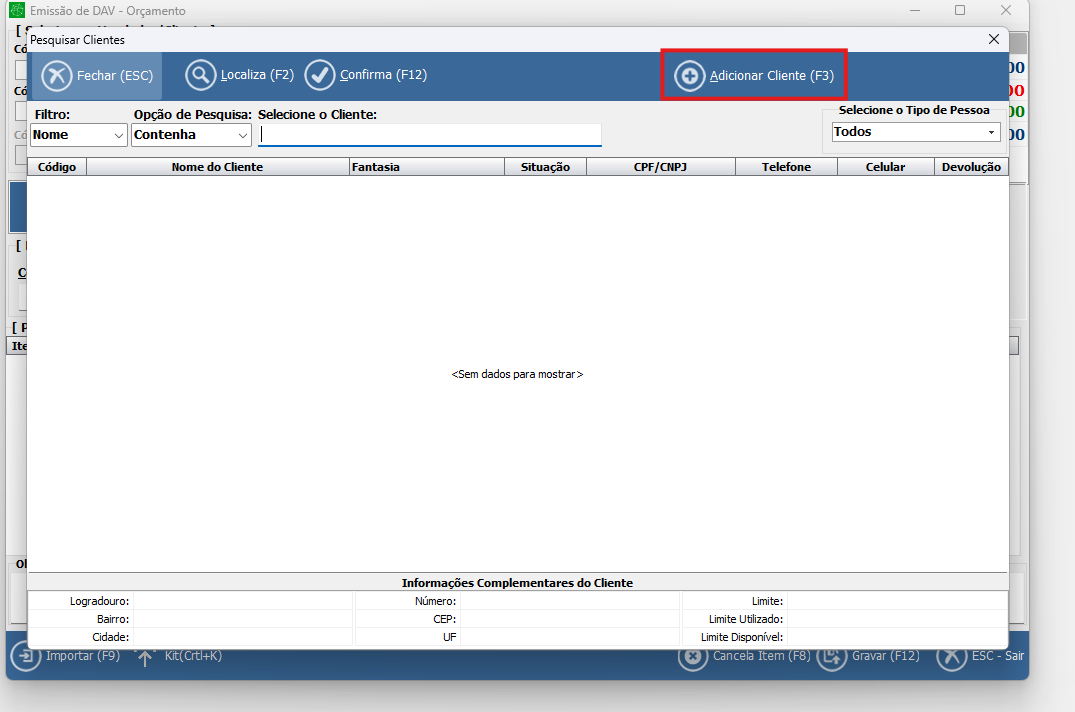Click the Gravar (F12) icon
The width and height of the screenshot is (1075, 712).
tap(832, 657)
